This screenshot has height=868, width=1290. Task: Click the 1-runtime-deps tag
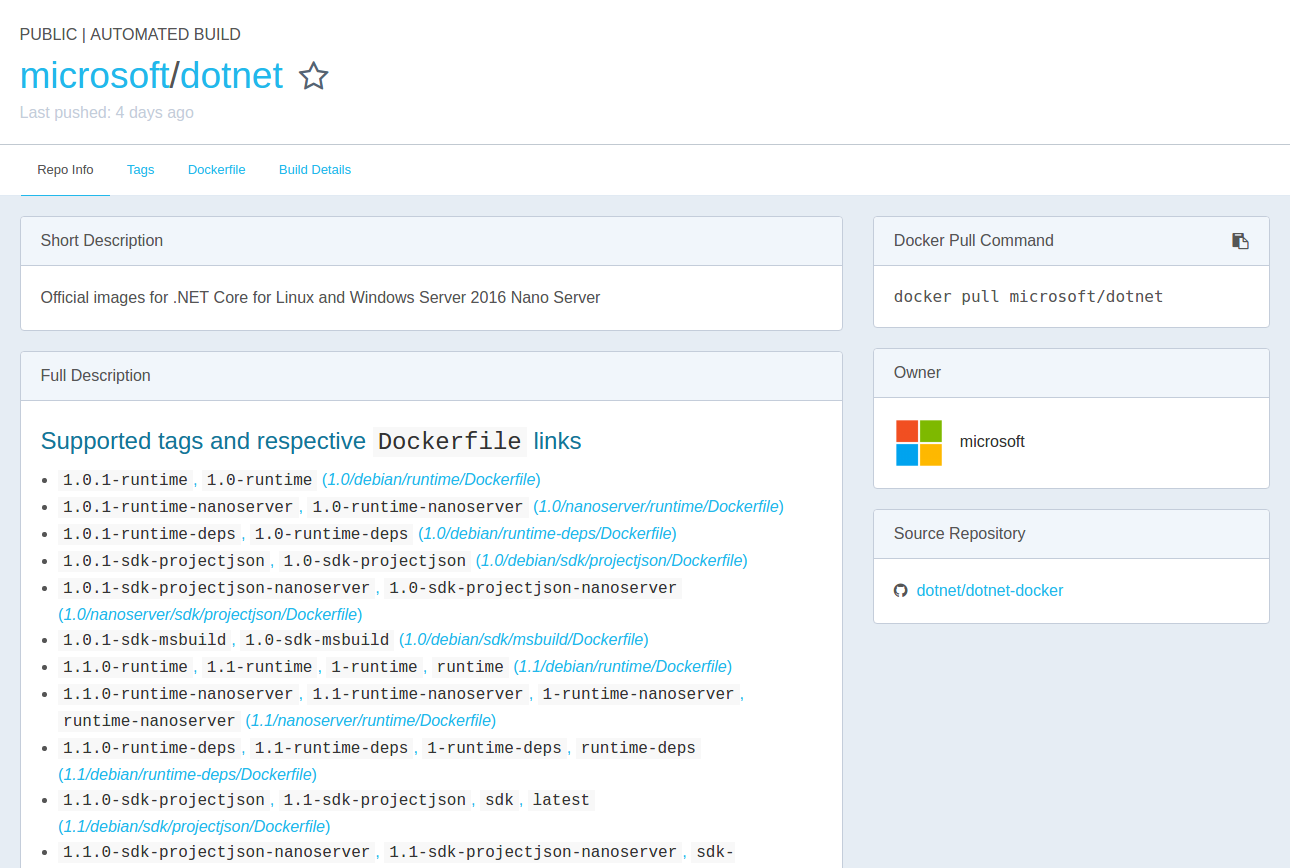tap(494, 747)
